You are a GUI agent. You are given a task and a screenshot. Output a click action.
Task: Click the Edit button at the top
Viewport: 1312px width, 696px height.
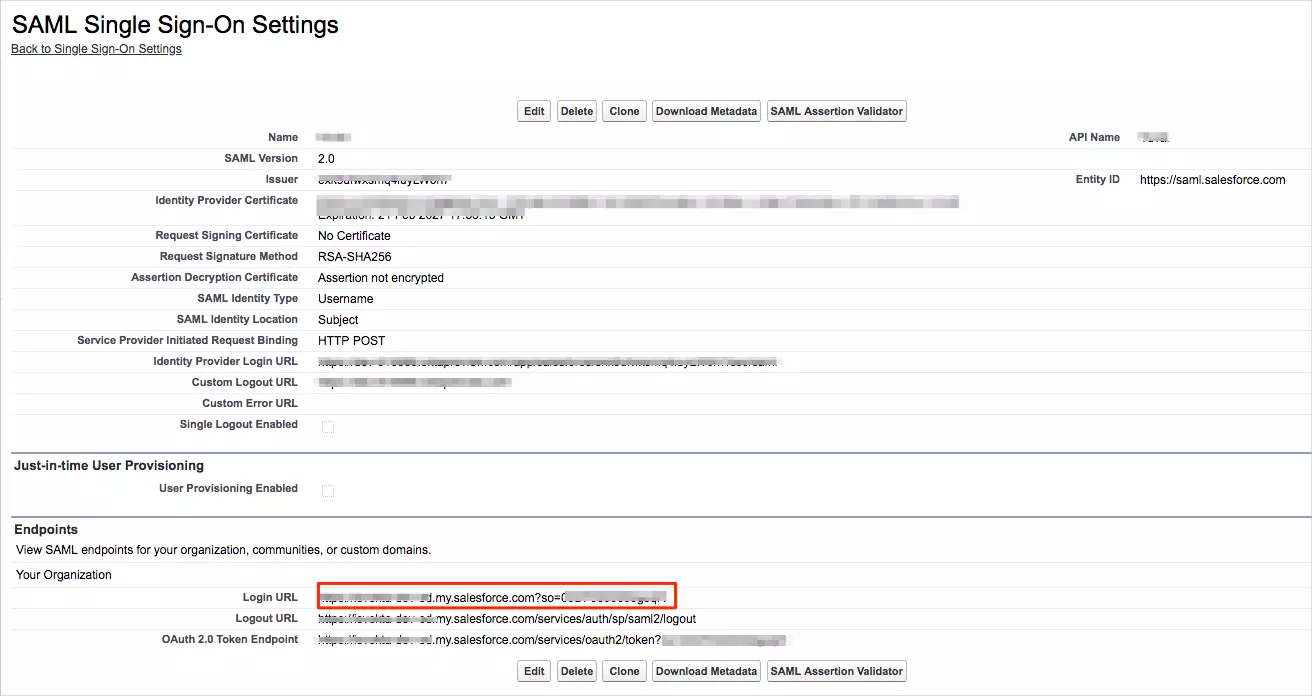533,111
